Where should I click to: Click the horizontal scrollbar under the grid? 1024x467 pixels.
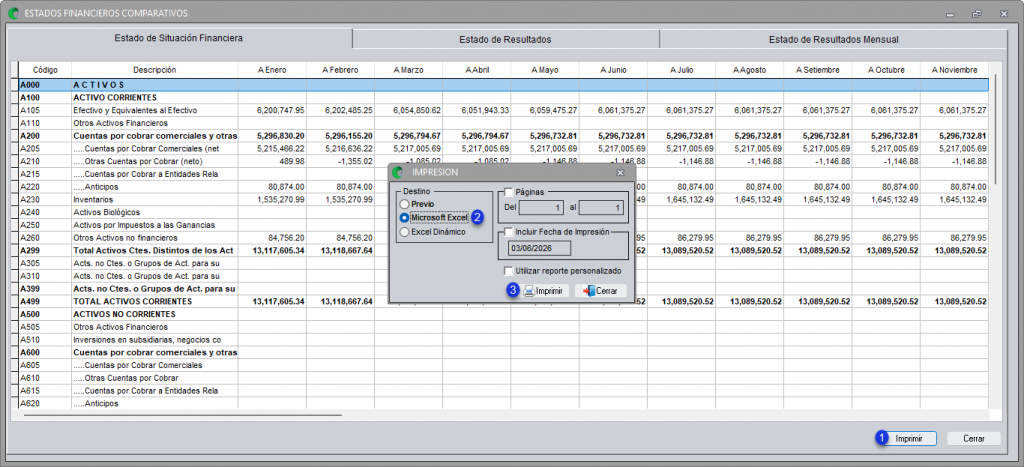[x=183, y=414]
